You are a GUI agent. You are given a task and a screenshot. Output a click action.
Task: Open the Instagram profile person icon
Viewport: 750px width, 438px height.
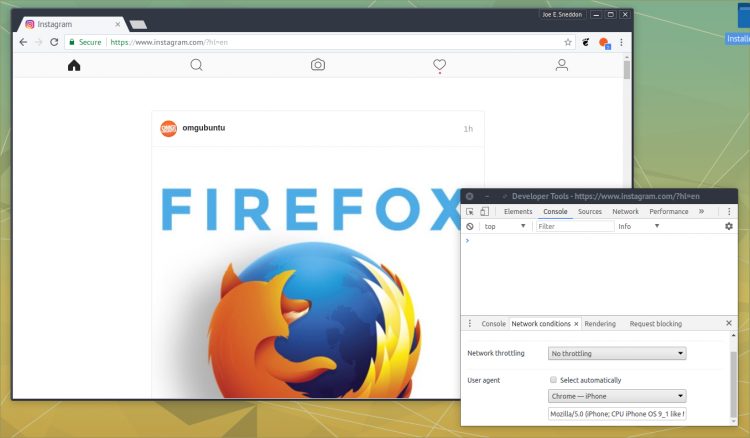(x=562, y=65)
